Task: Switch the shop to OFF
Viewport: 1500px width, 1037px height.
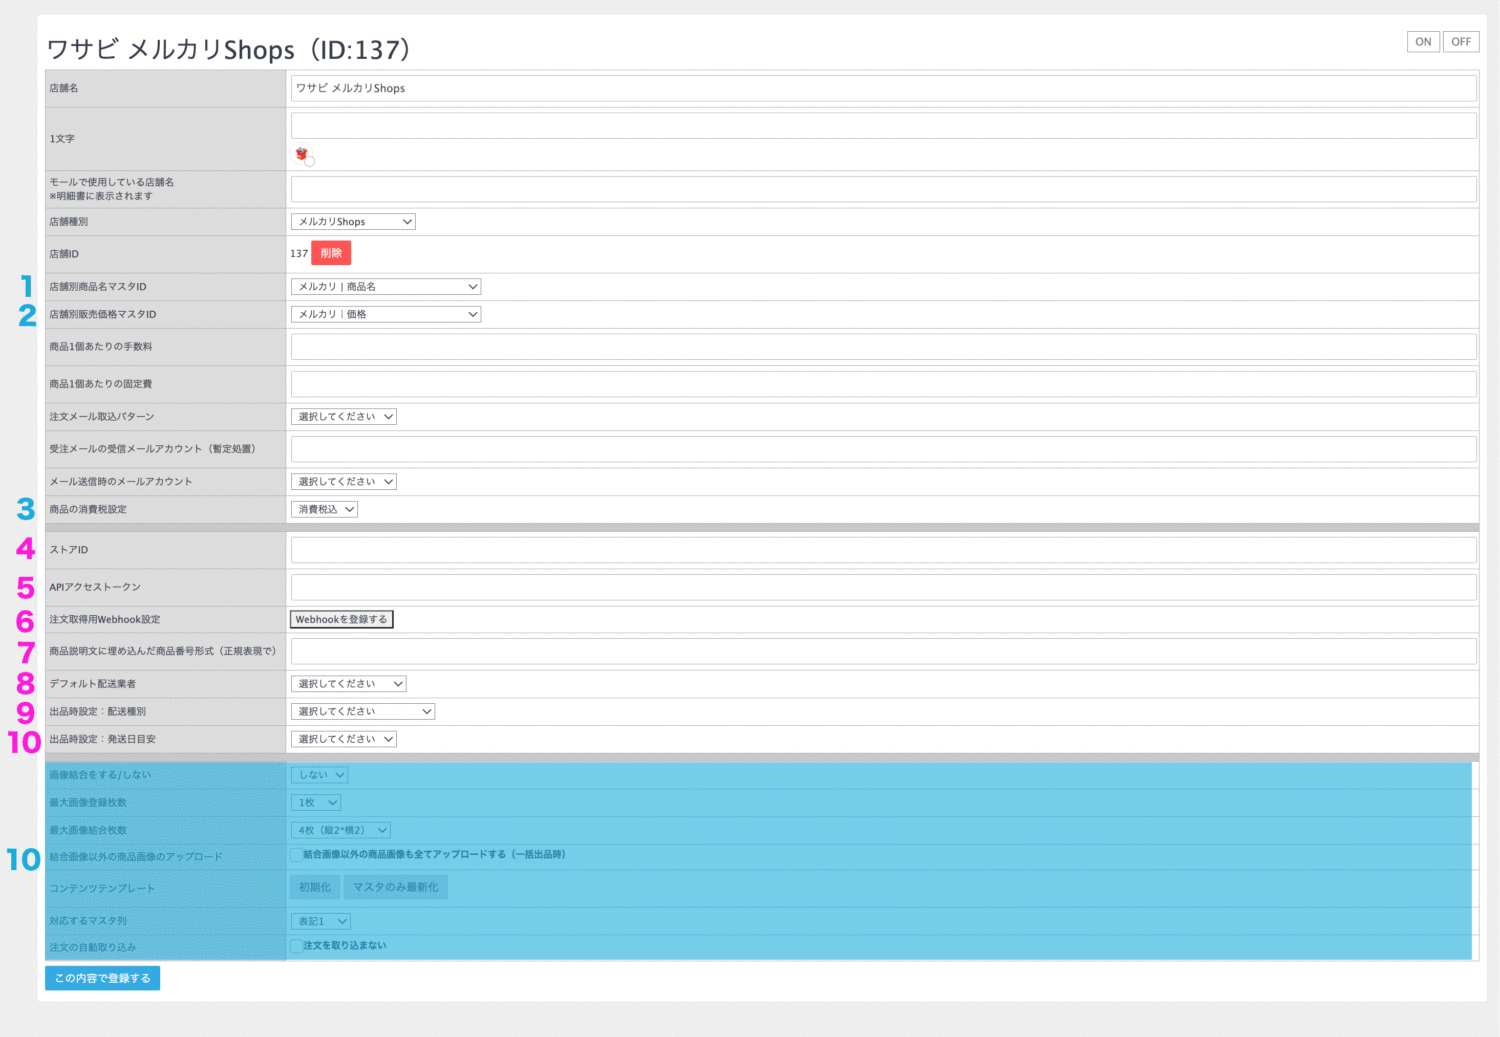Action: pyautogui.click(x=1461, y=41)
